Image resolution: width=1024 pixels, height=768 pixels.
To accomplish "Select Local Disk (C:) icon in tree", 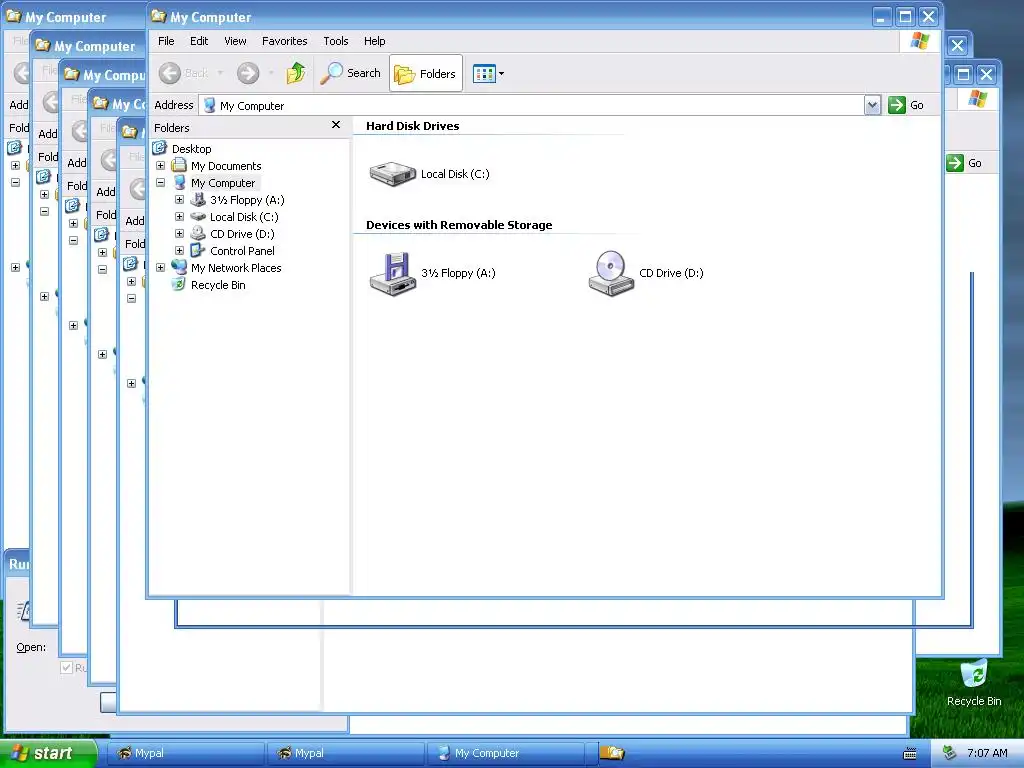I will [x=198, y=216].
